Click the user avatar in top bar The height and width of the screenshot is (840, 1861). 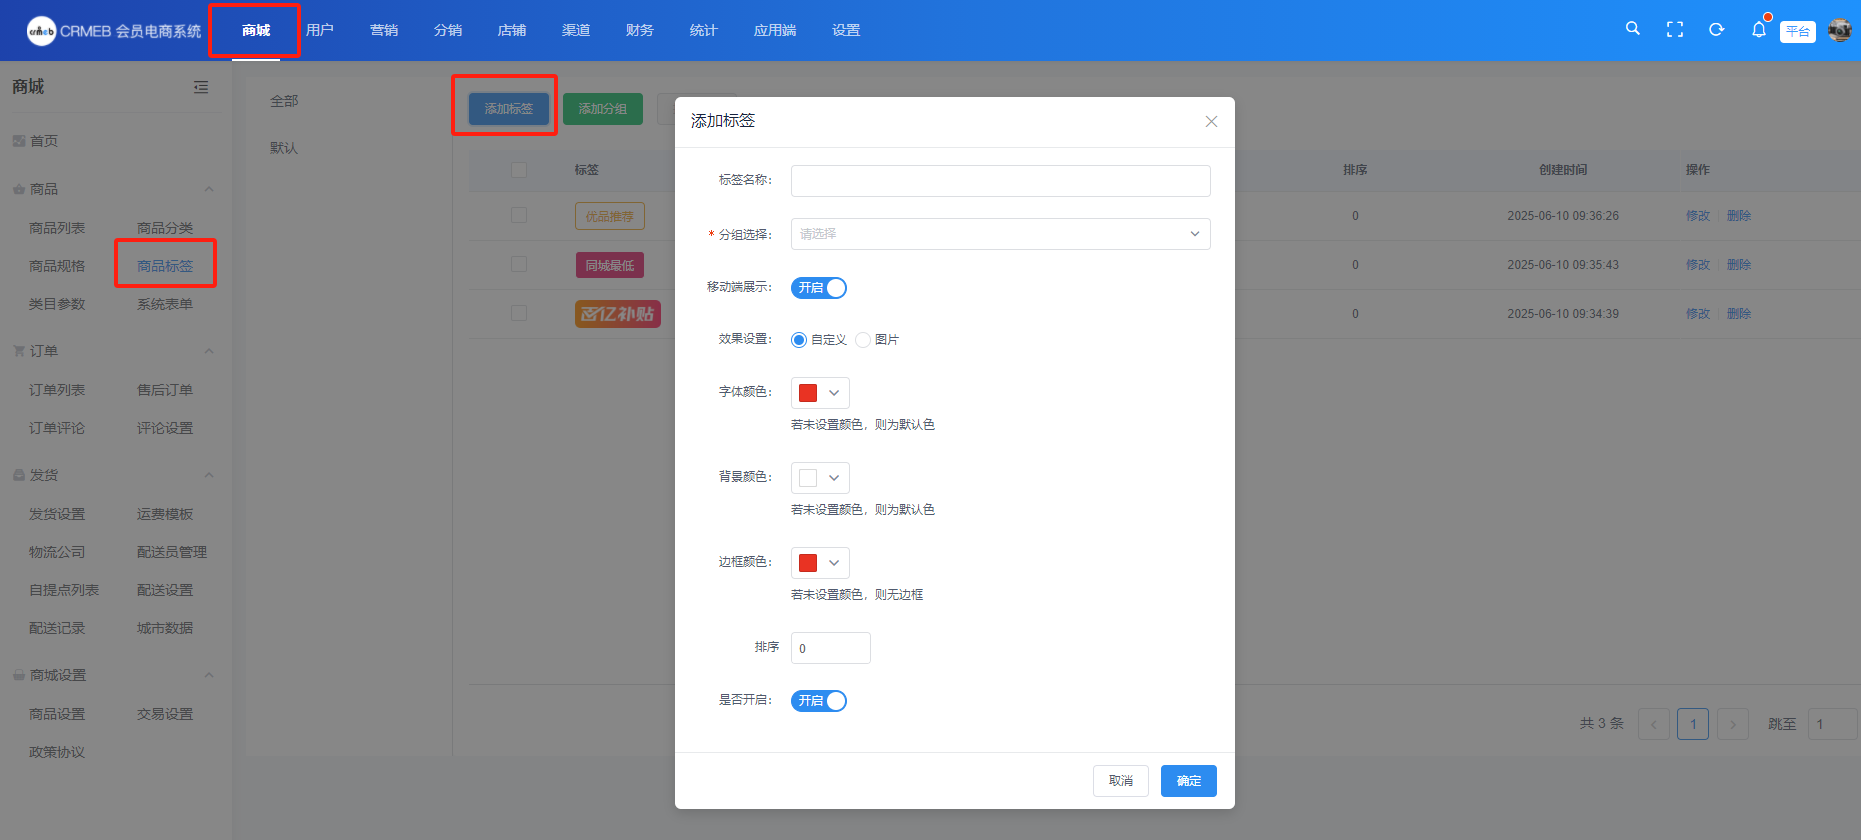pyautogui.click(x=1839, y=30)
